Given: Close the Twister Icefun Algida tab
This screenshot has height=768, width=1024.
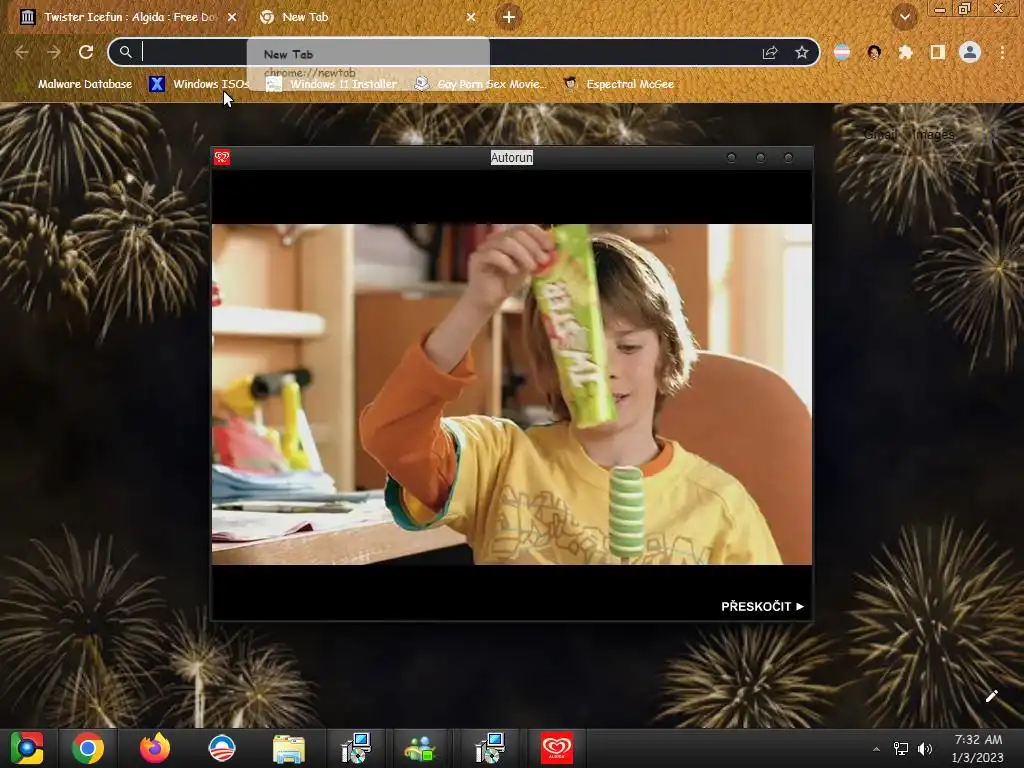Looking at the screenshot, I should pyautogui.click(x=232, y=17).
